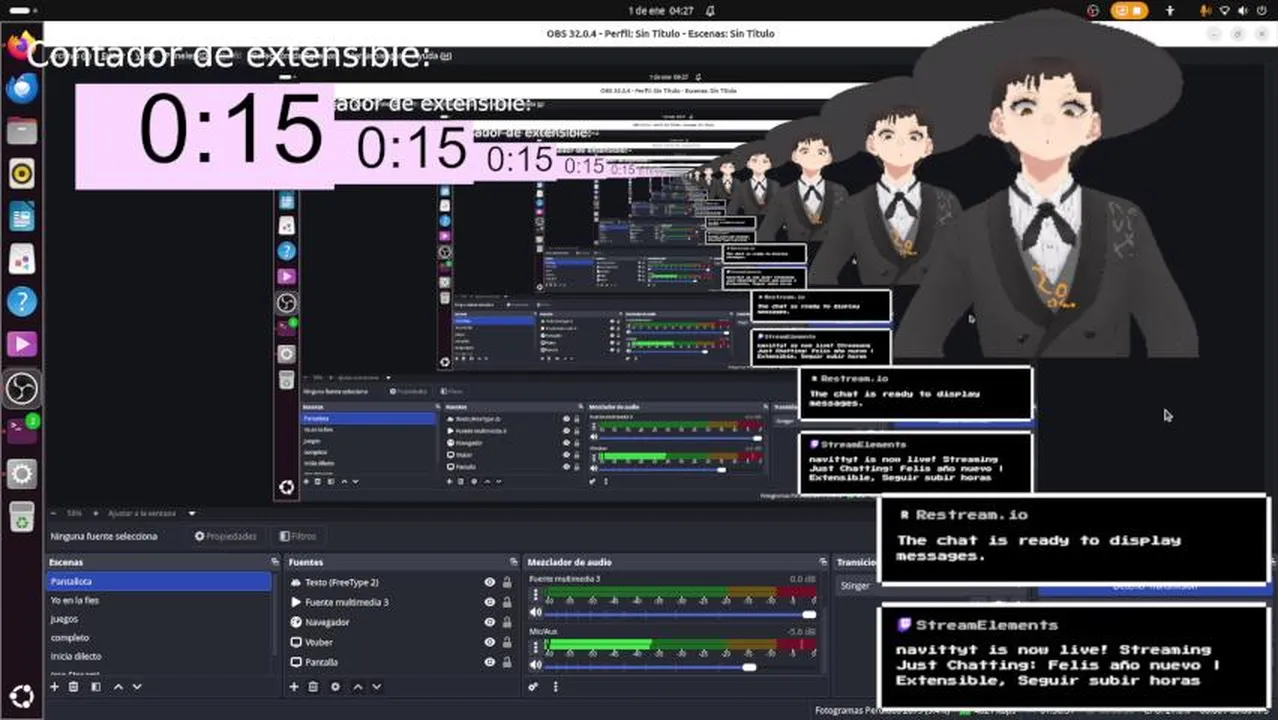Select the completo scene
Screen dimensions: 1278x720
tap(160, 637)
